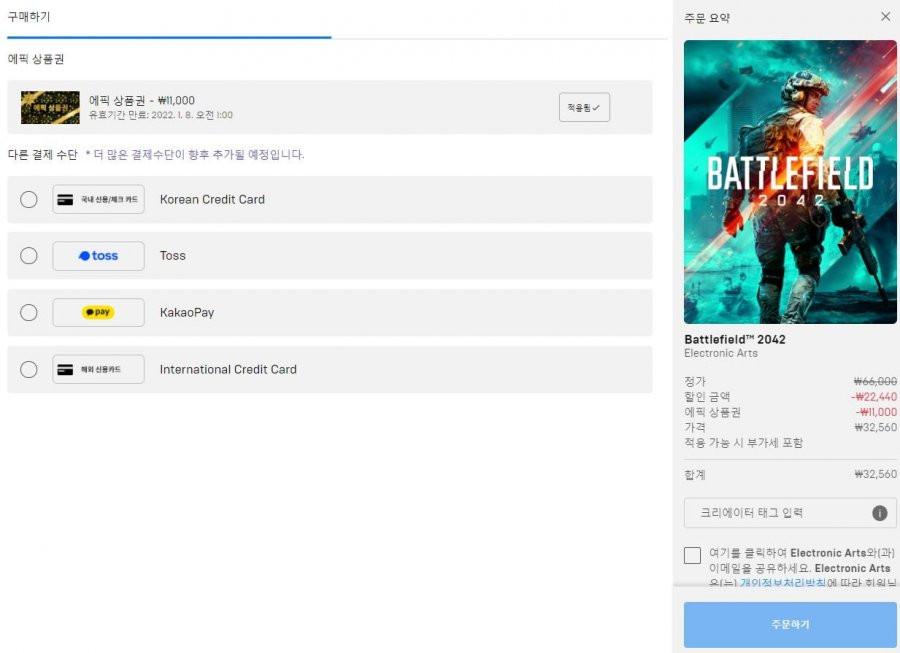Select the International Credit Card radio button

[x=29, y=369]
